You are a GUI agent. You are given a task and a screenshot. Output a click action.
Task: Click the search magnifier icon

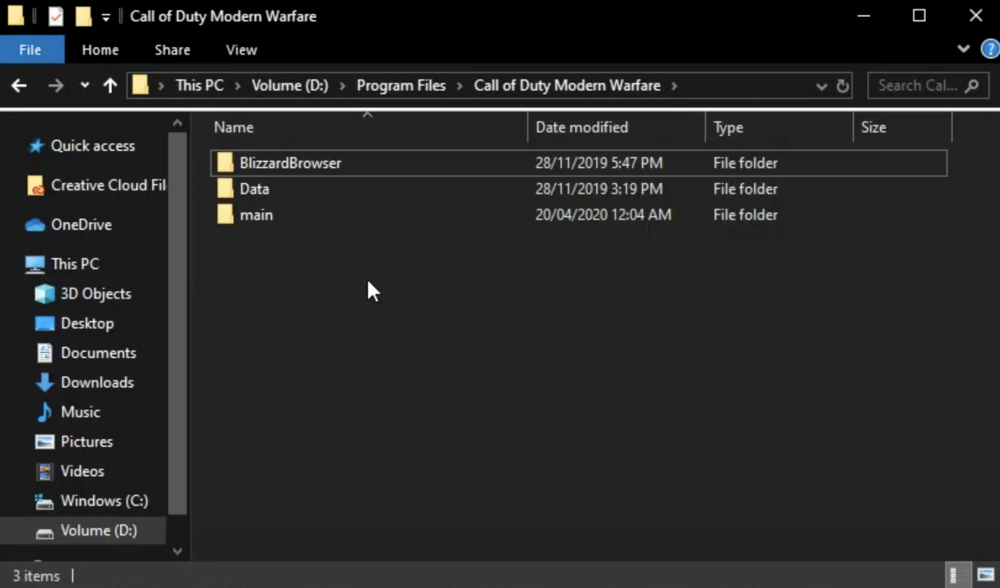point(971,86)
